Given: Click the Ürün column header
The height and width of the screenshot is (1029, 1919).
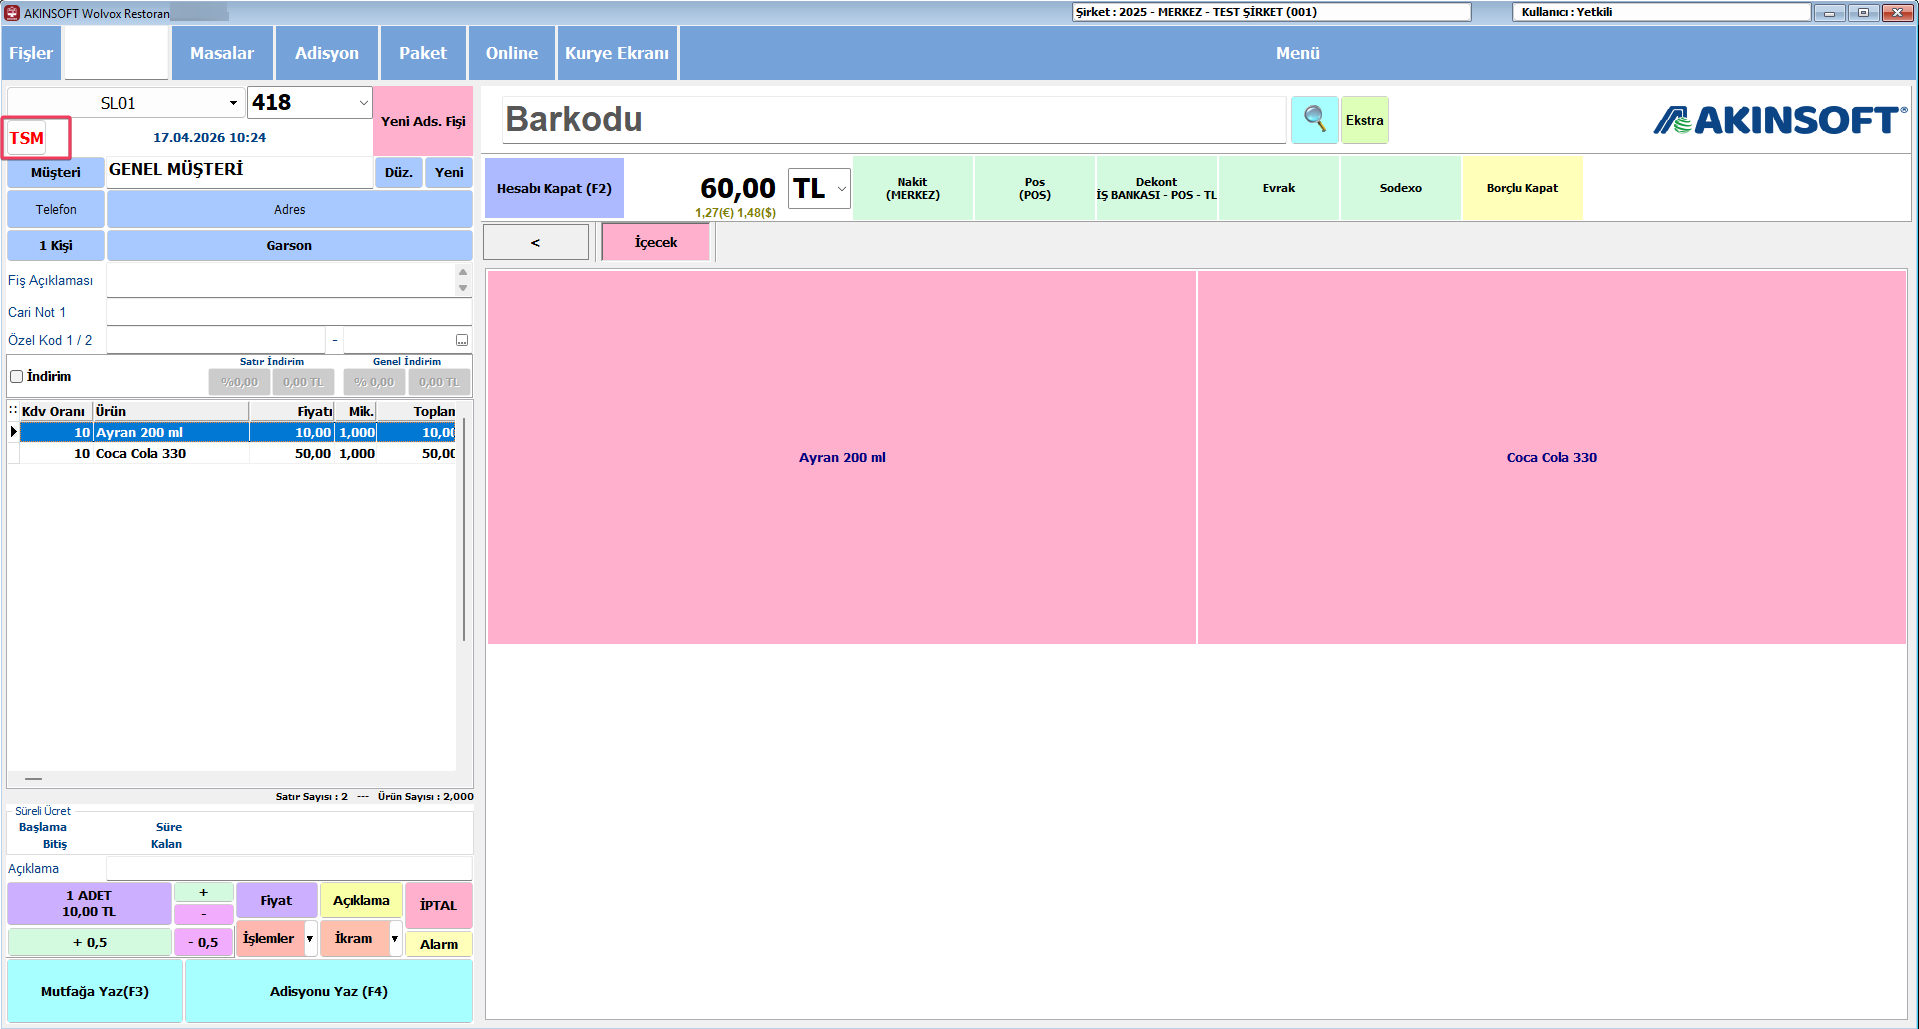Looking at the screenshot, I should point(170,411).
